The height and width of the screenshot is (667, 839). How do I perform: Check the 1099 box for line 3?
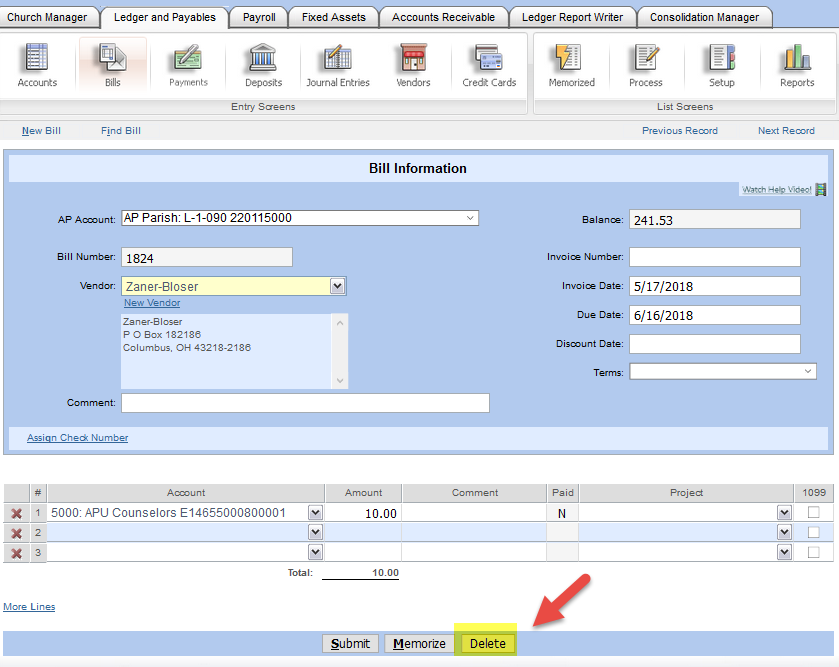click(813, 552)
